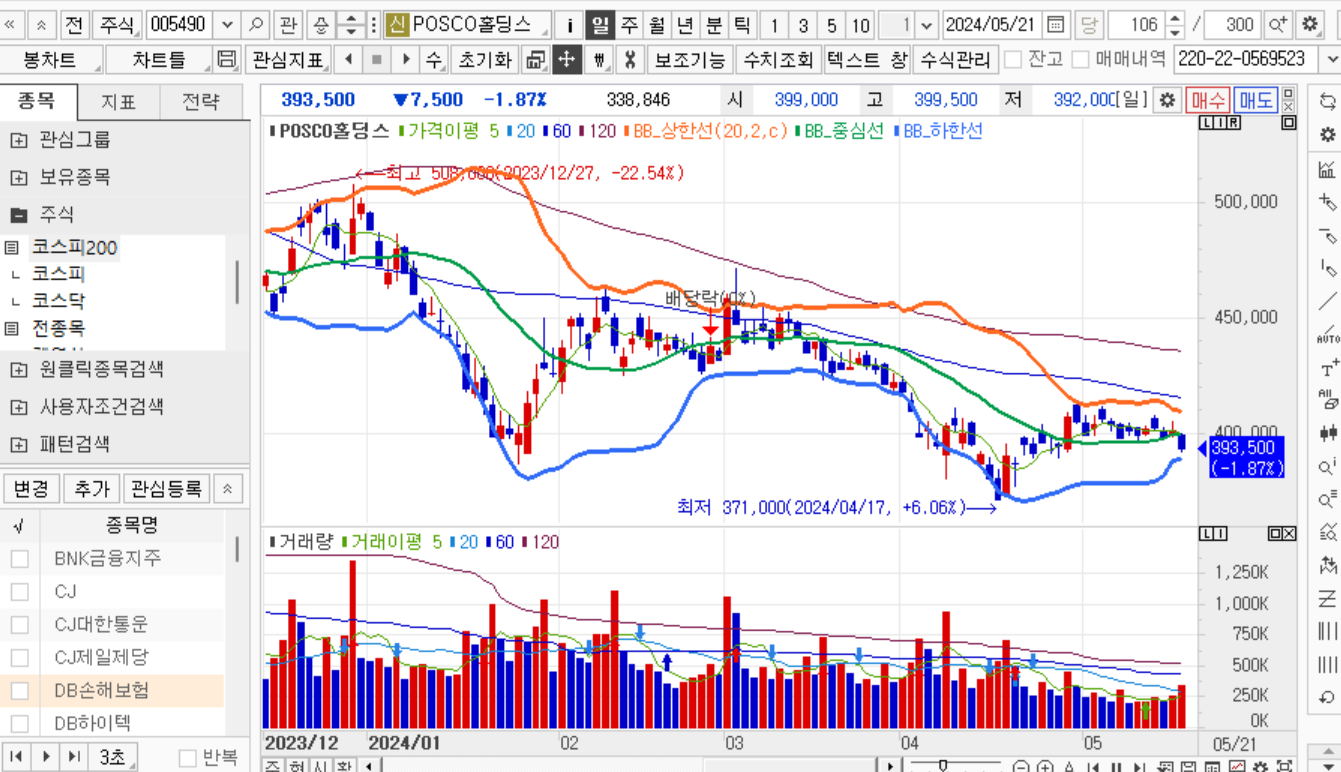Click the save chart layout disk icon

tap(227, 60)
